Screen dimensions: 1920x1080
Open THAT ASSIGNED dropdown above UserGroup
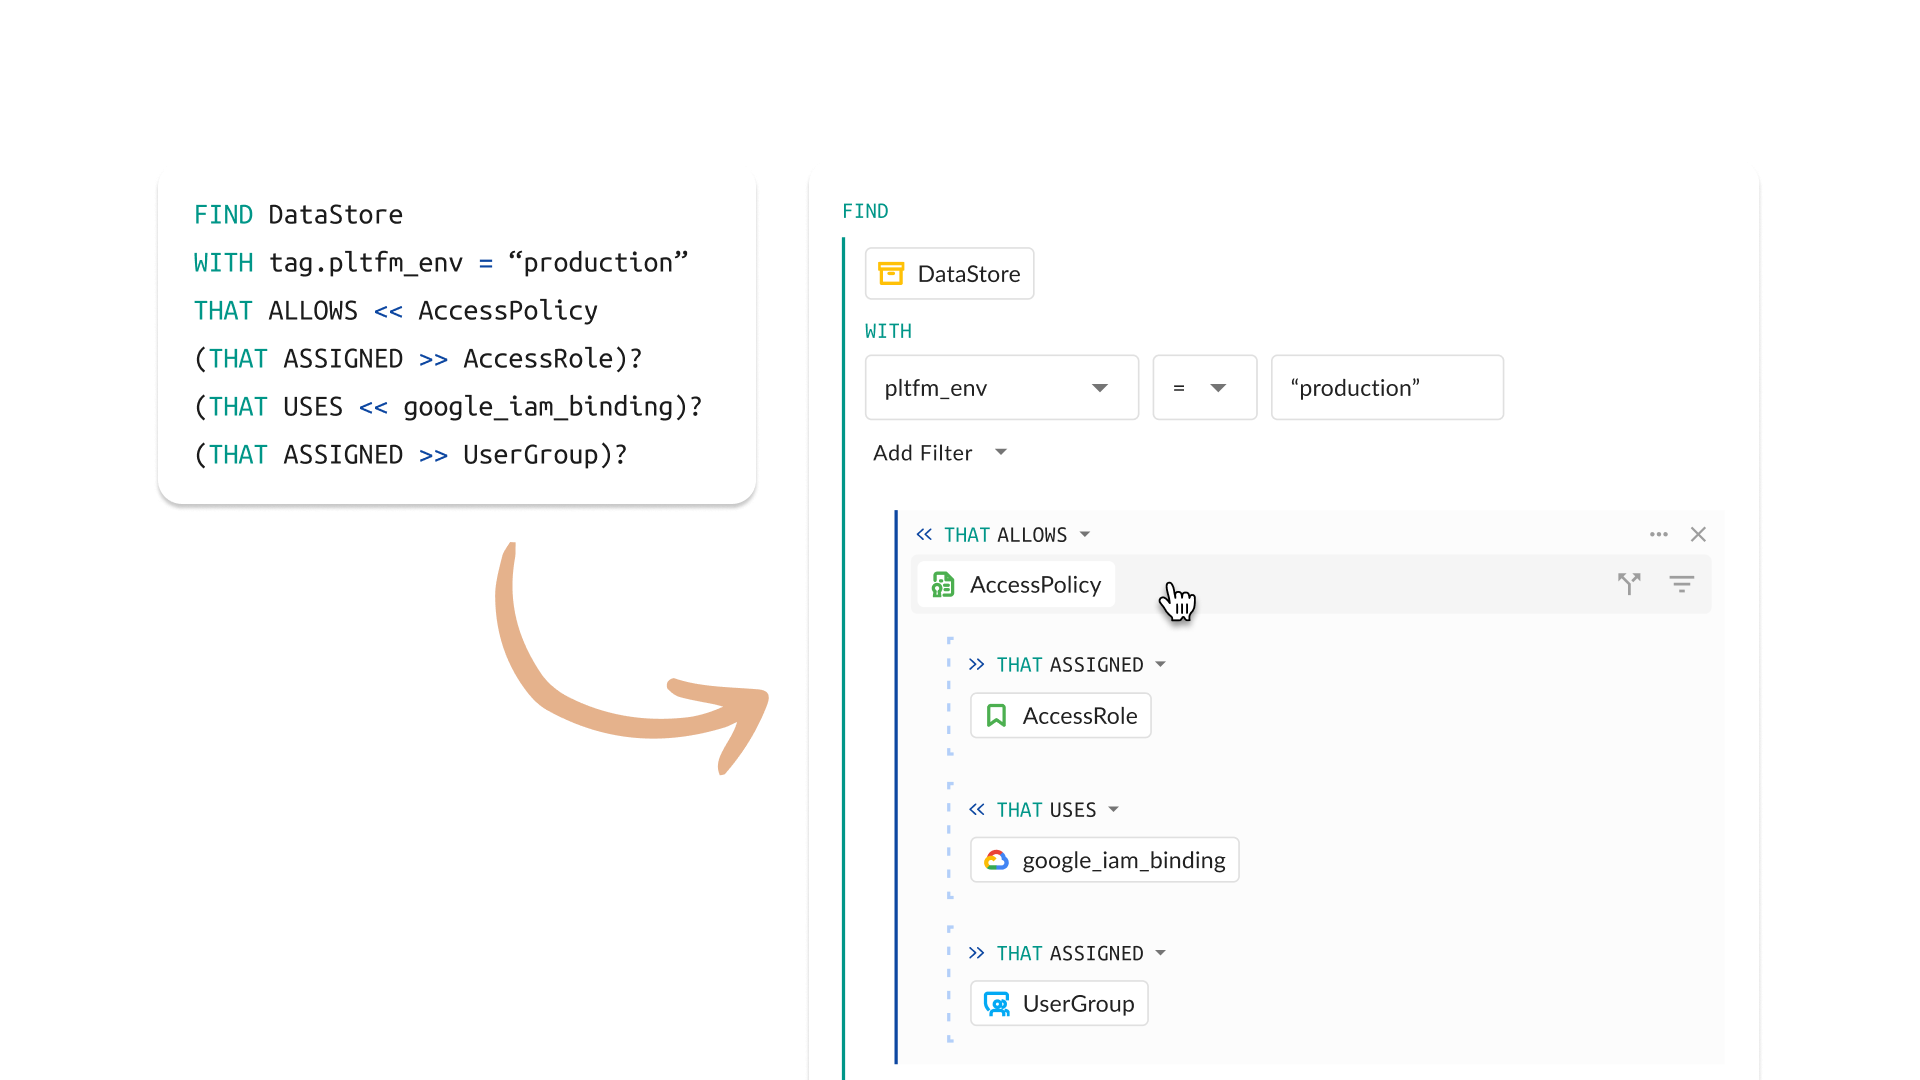pos(1161,954)
